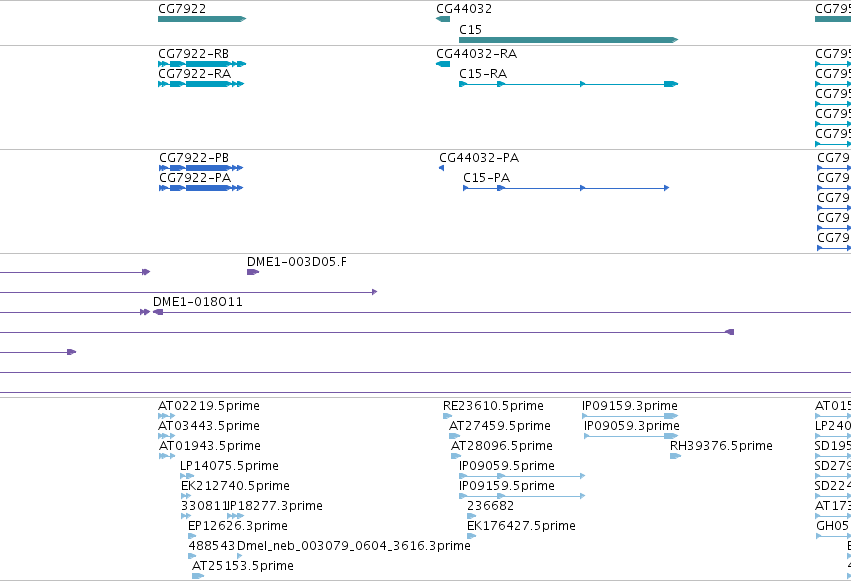Select the CG7922-RA transcript glyph

[x=201, y=84]
